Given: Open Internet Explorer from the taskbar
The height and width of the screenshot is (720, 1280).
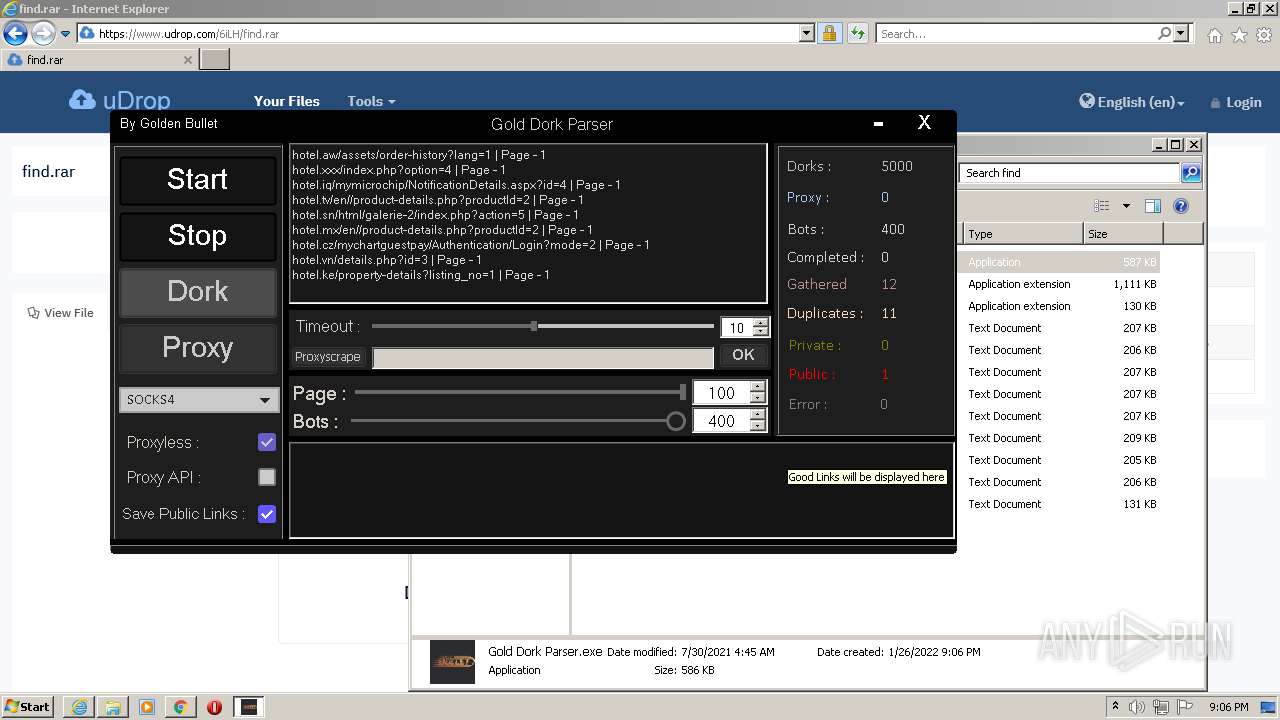Looking at the screenshot, I should pos(78,707).
